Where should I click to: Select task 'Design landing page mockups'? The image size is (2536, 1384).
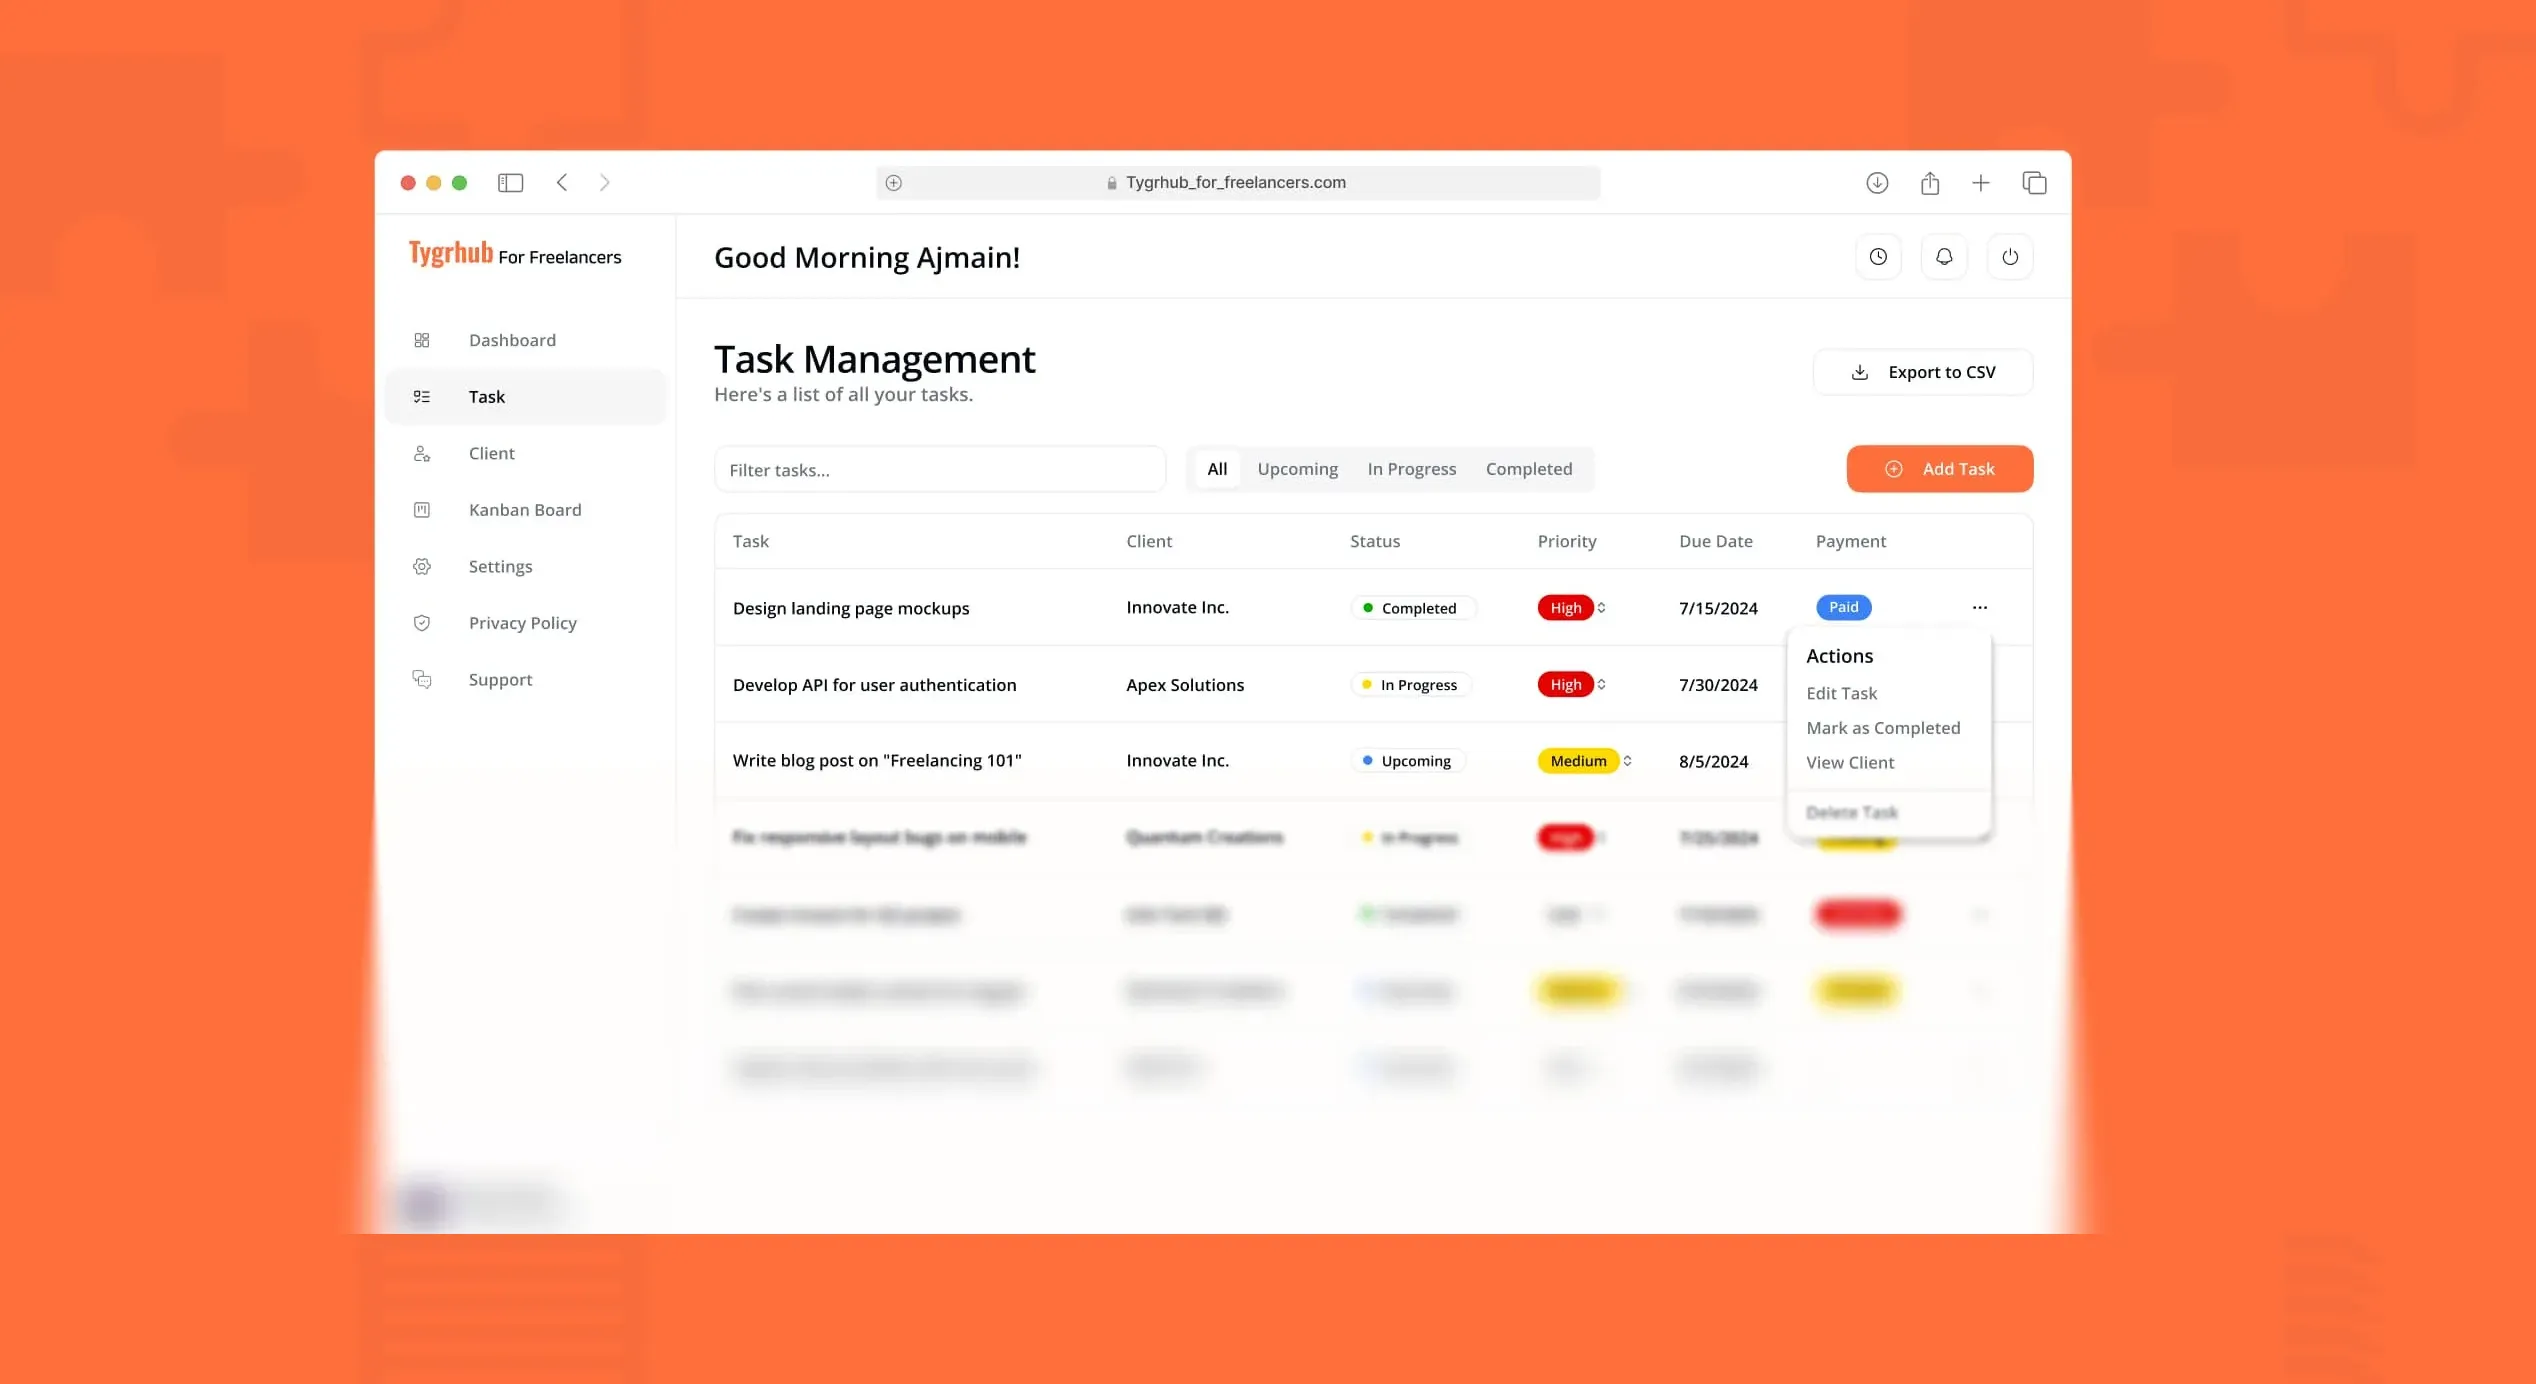[x=851, y=608]
